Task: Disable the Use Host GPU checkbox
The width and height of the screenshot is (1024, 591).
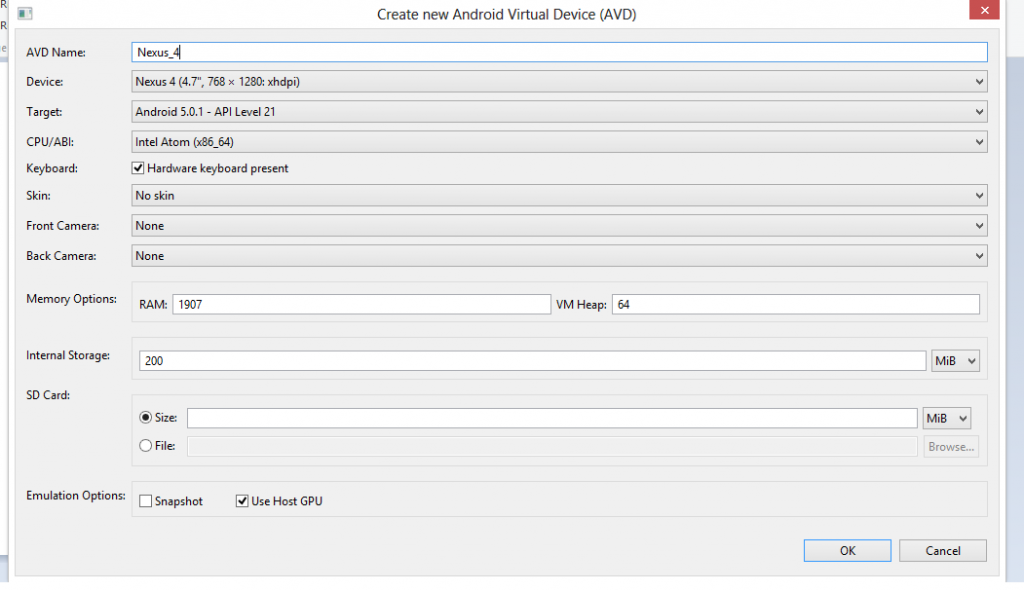Action: coord(242,501)
